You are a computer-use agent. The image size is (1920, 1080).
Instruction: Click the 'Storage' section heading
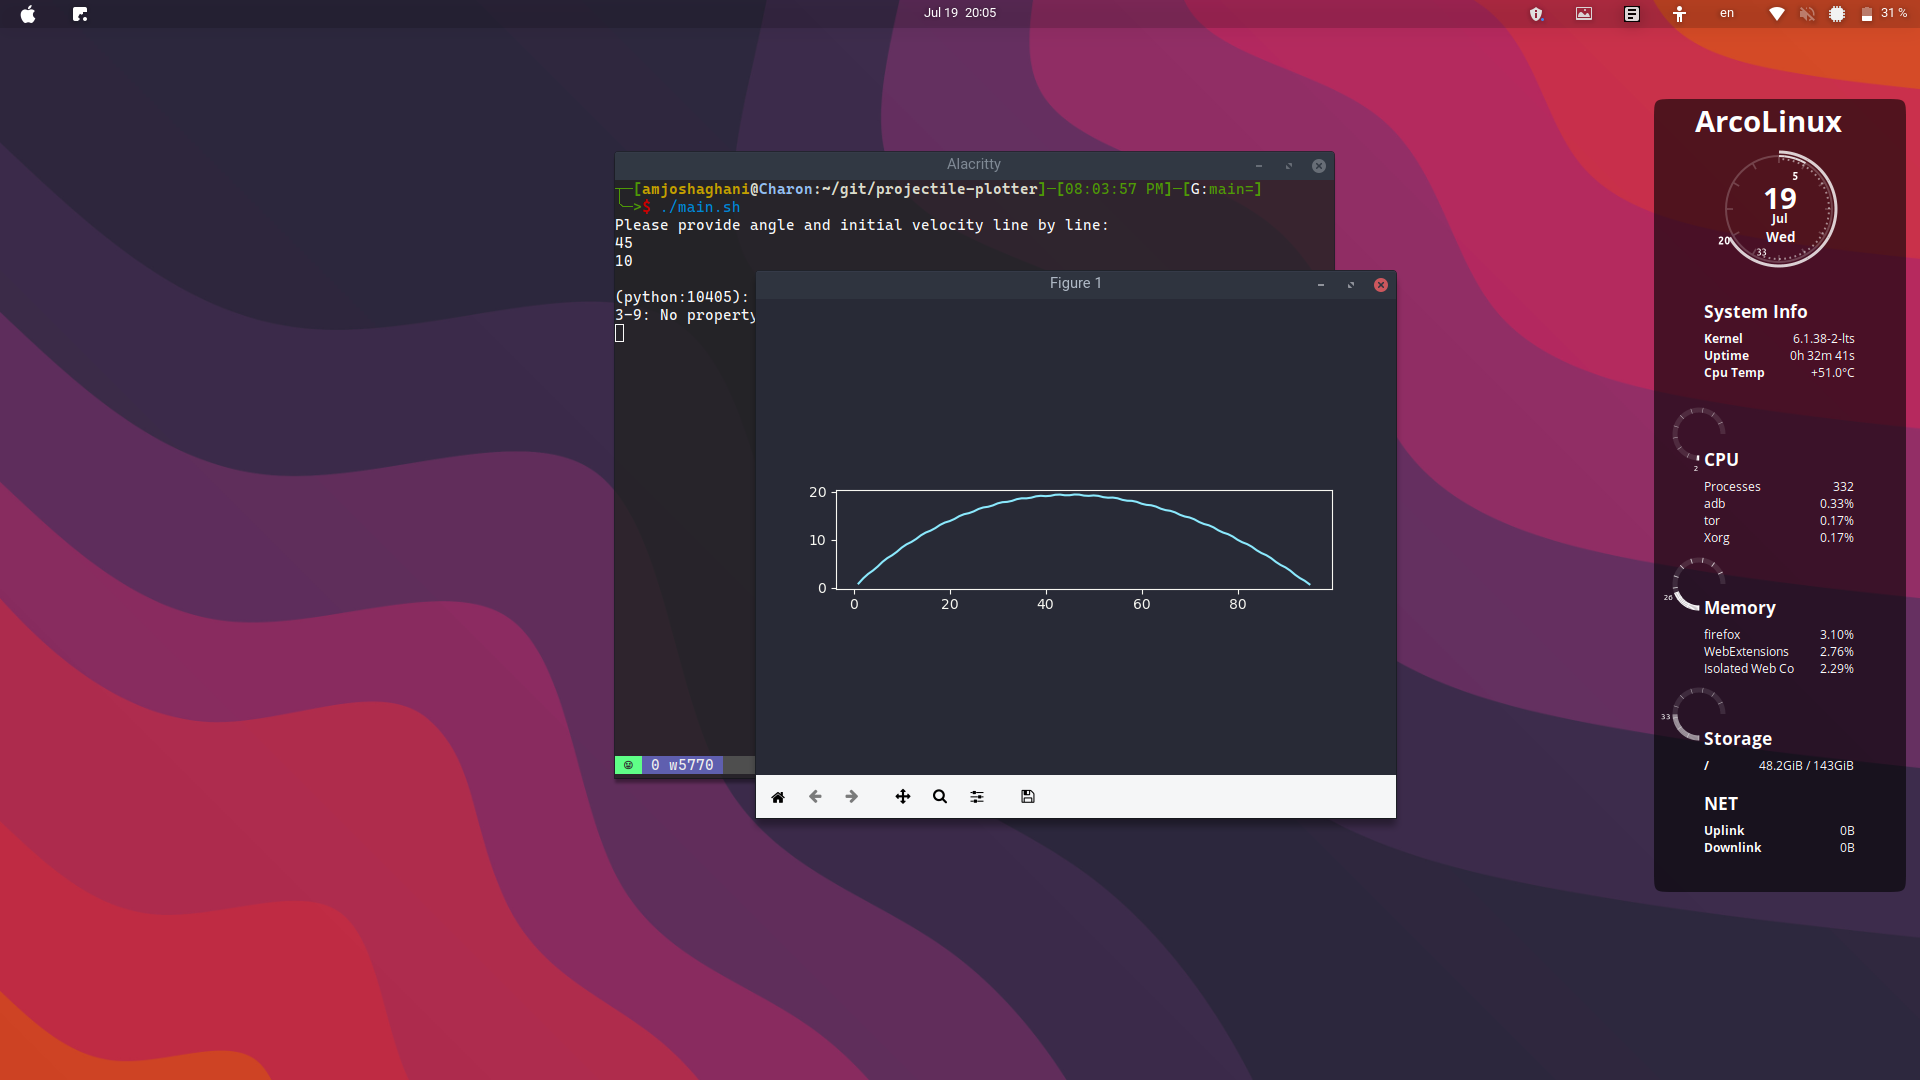coord(1737,739)
